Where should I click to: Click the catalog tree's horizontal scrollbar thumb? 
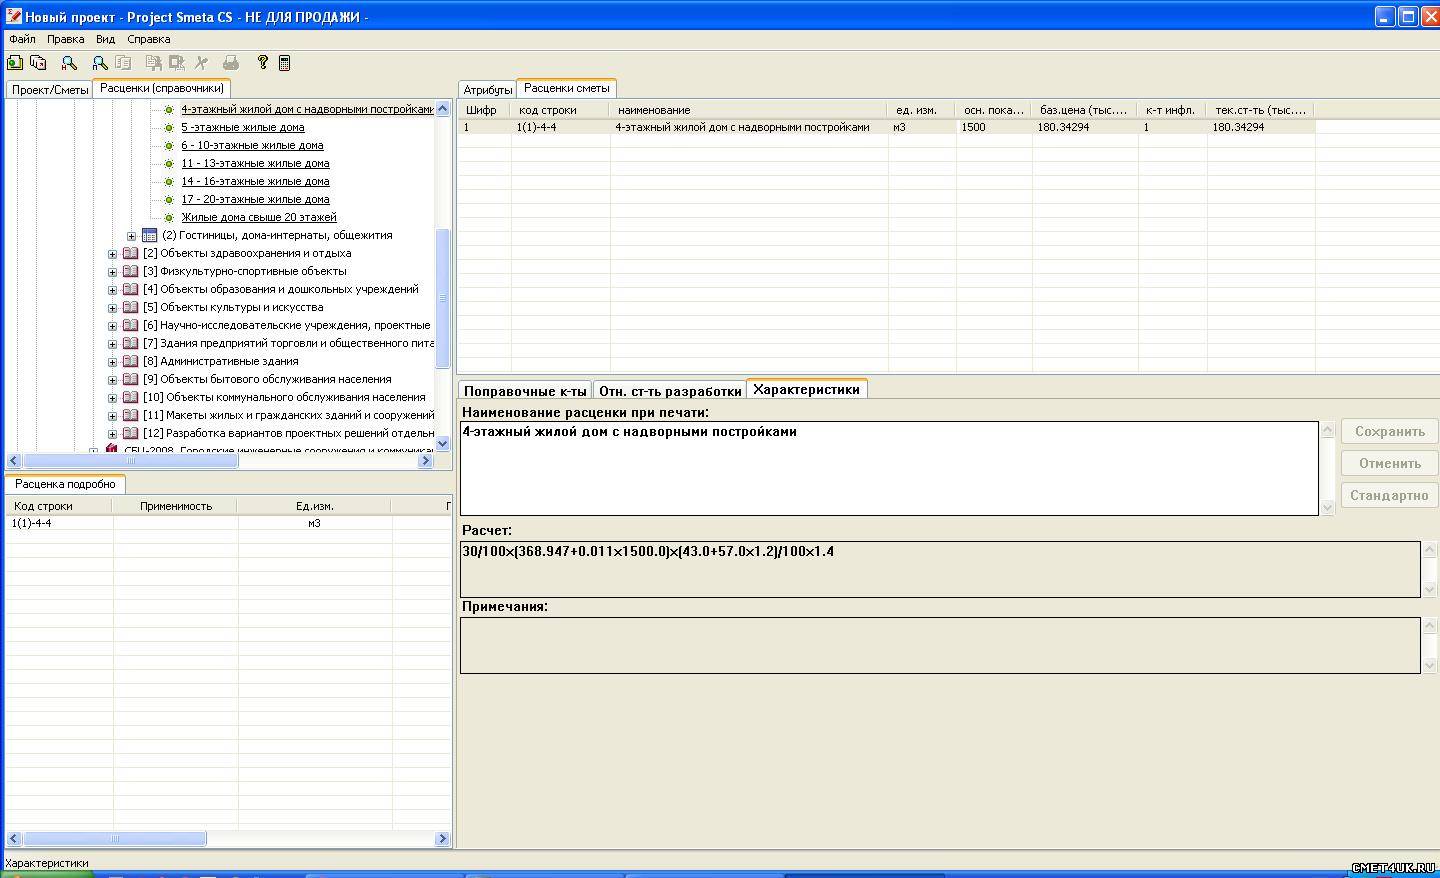coord(130,461)
